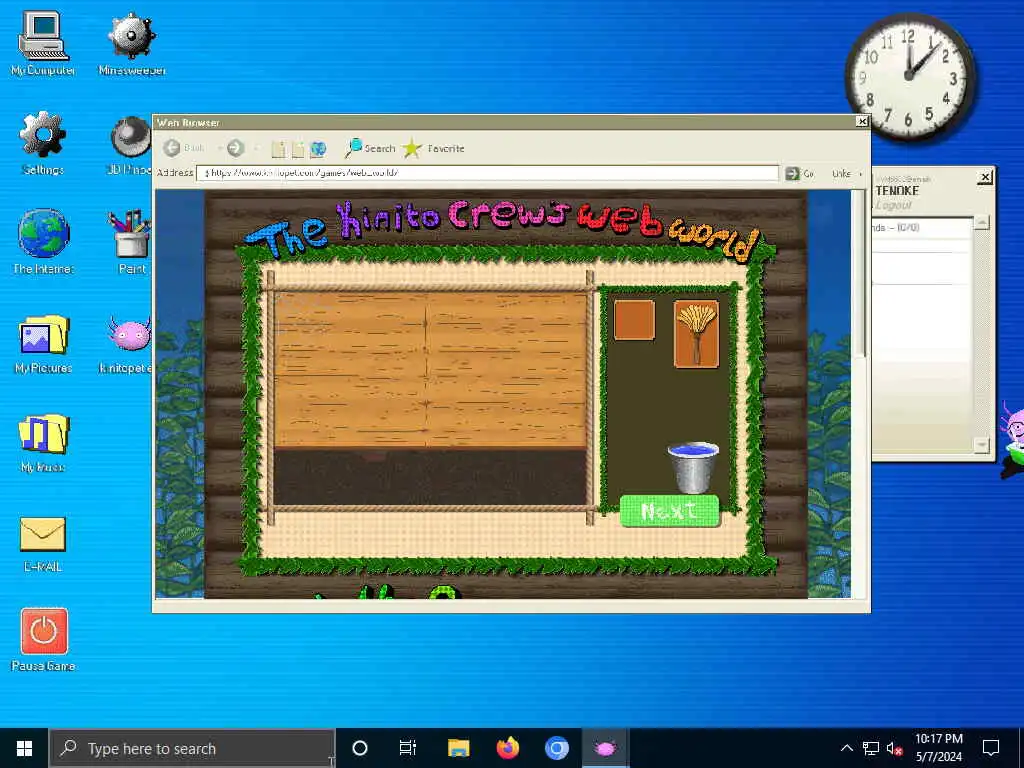The height and width of the screenshot is (768, 1024).
Task: Open the My Pictures folder icon
Action: tap(43, 343)
